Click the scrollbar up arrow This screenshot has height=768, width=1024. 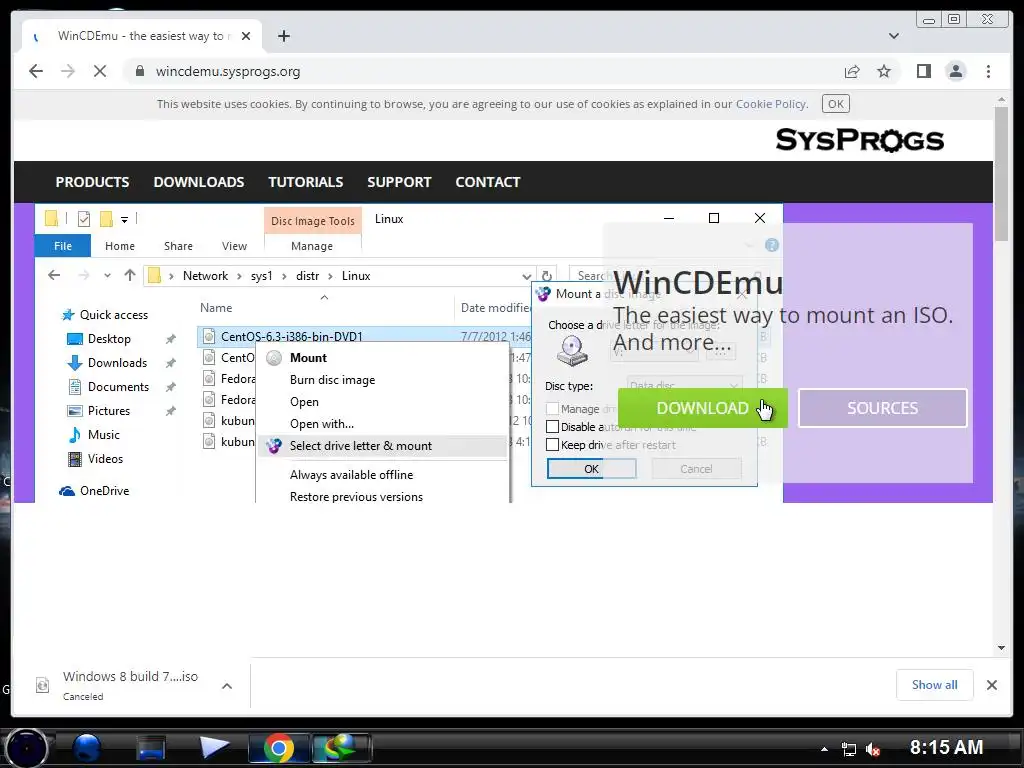point(1001,100)
